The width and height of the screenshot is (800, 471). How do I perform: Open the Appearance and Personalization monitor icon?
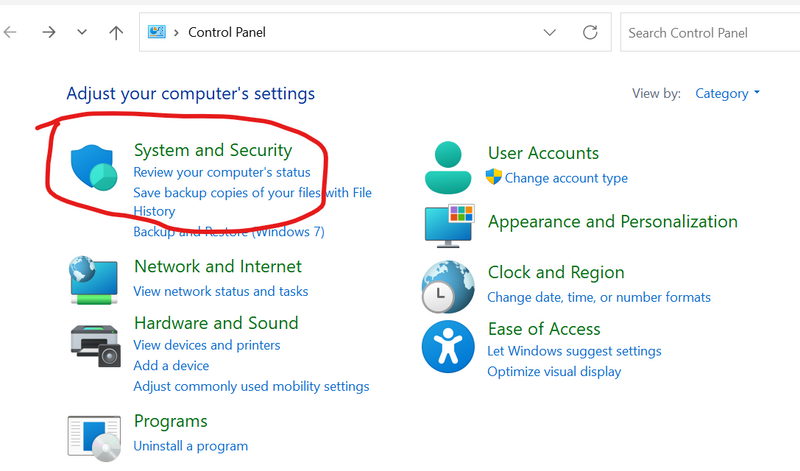(448, 224)
